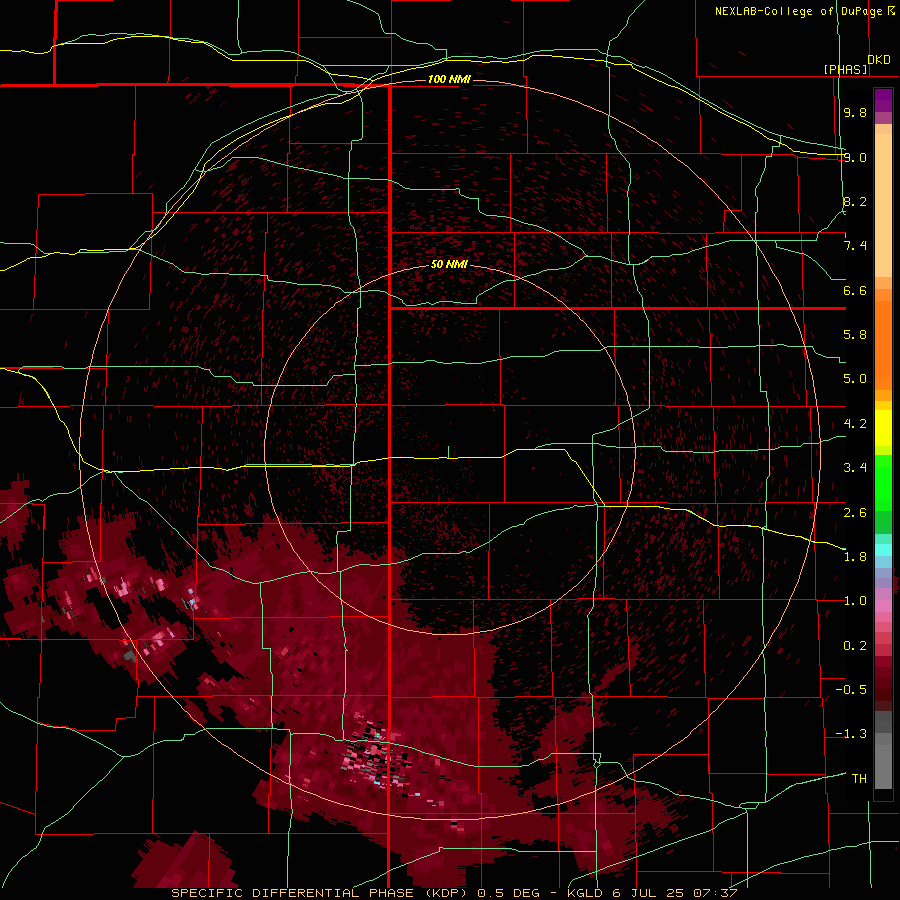Pick the cyan segment of the color bar
Viewport: 900px width, 900px height.
[883, 549]
